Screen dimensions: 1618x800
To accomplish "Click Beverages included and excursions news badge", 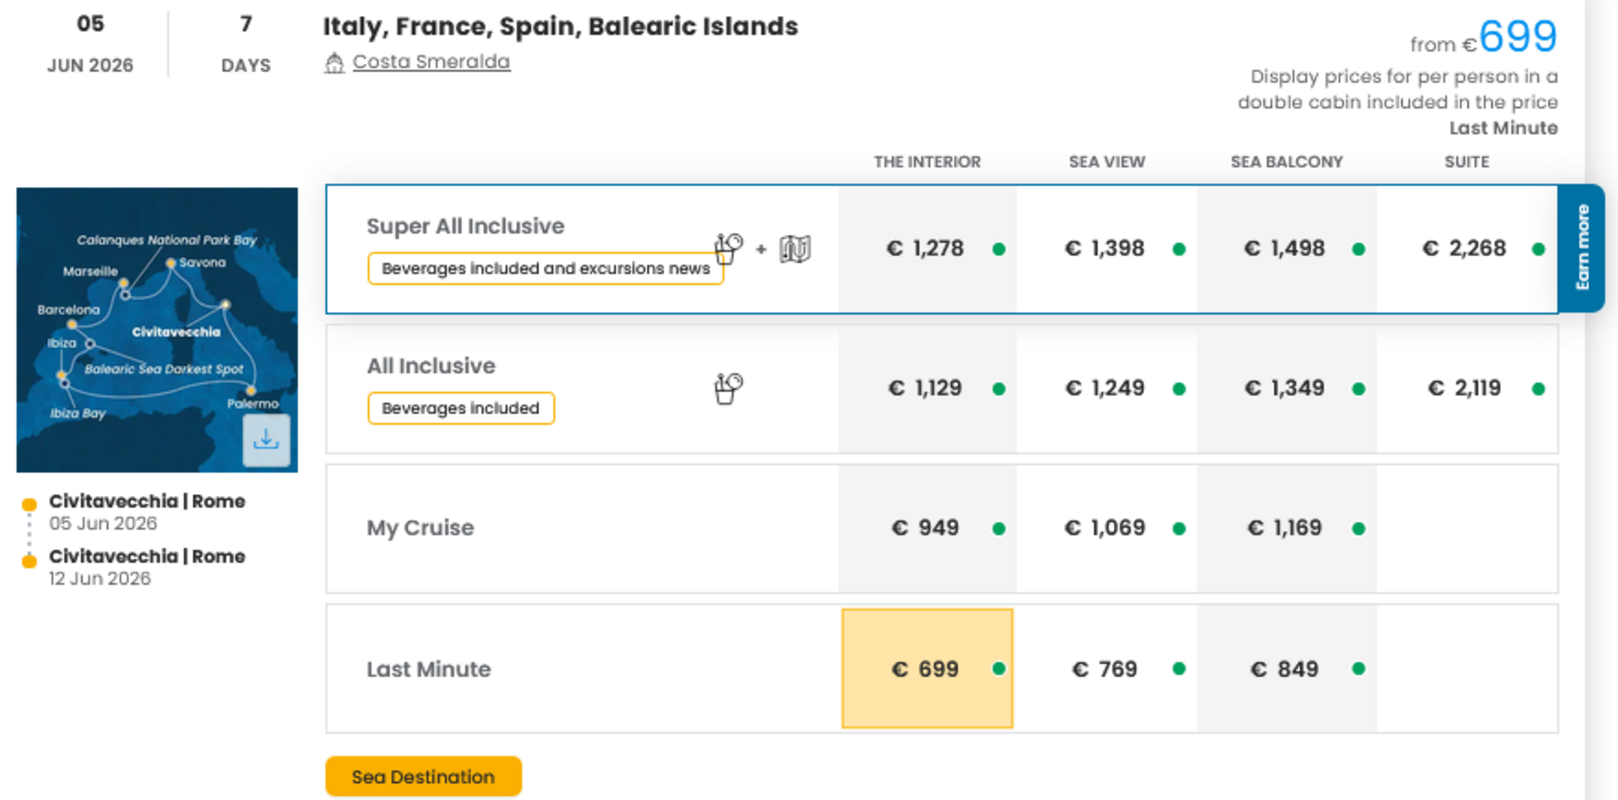I will click(x=545, y=269).
